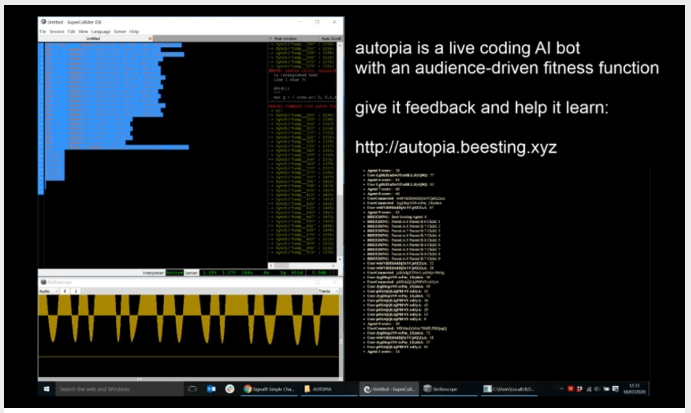Click the first red system tray icon

571,389
